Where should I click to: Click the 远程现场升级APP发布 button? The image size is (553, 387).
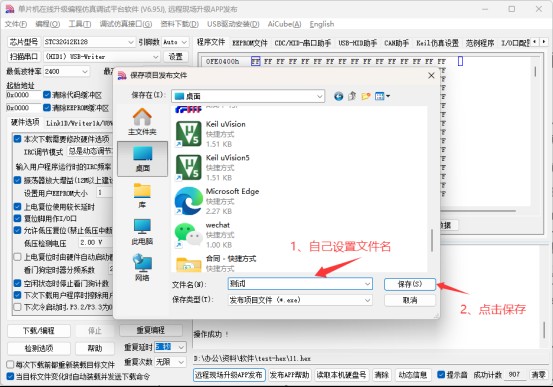[x=229, y=375]
